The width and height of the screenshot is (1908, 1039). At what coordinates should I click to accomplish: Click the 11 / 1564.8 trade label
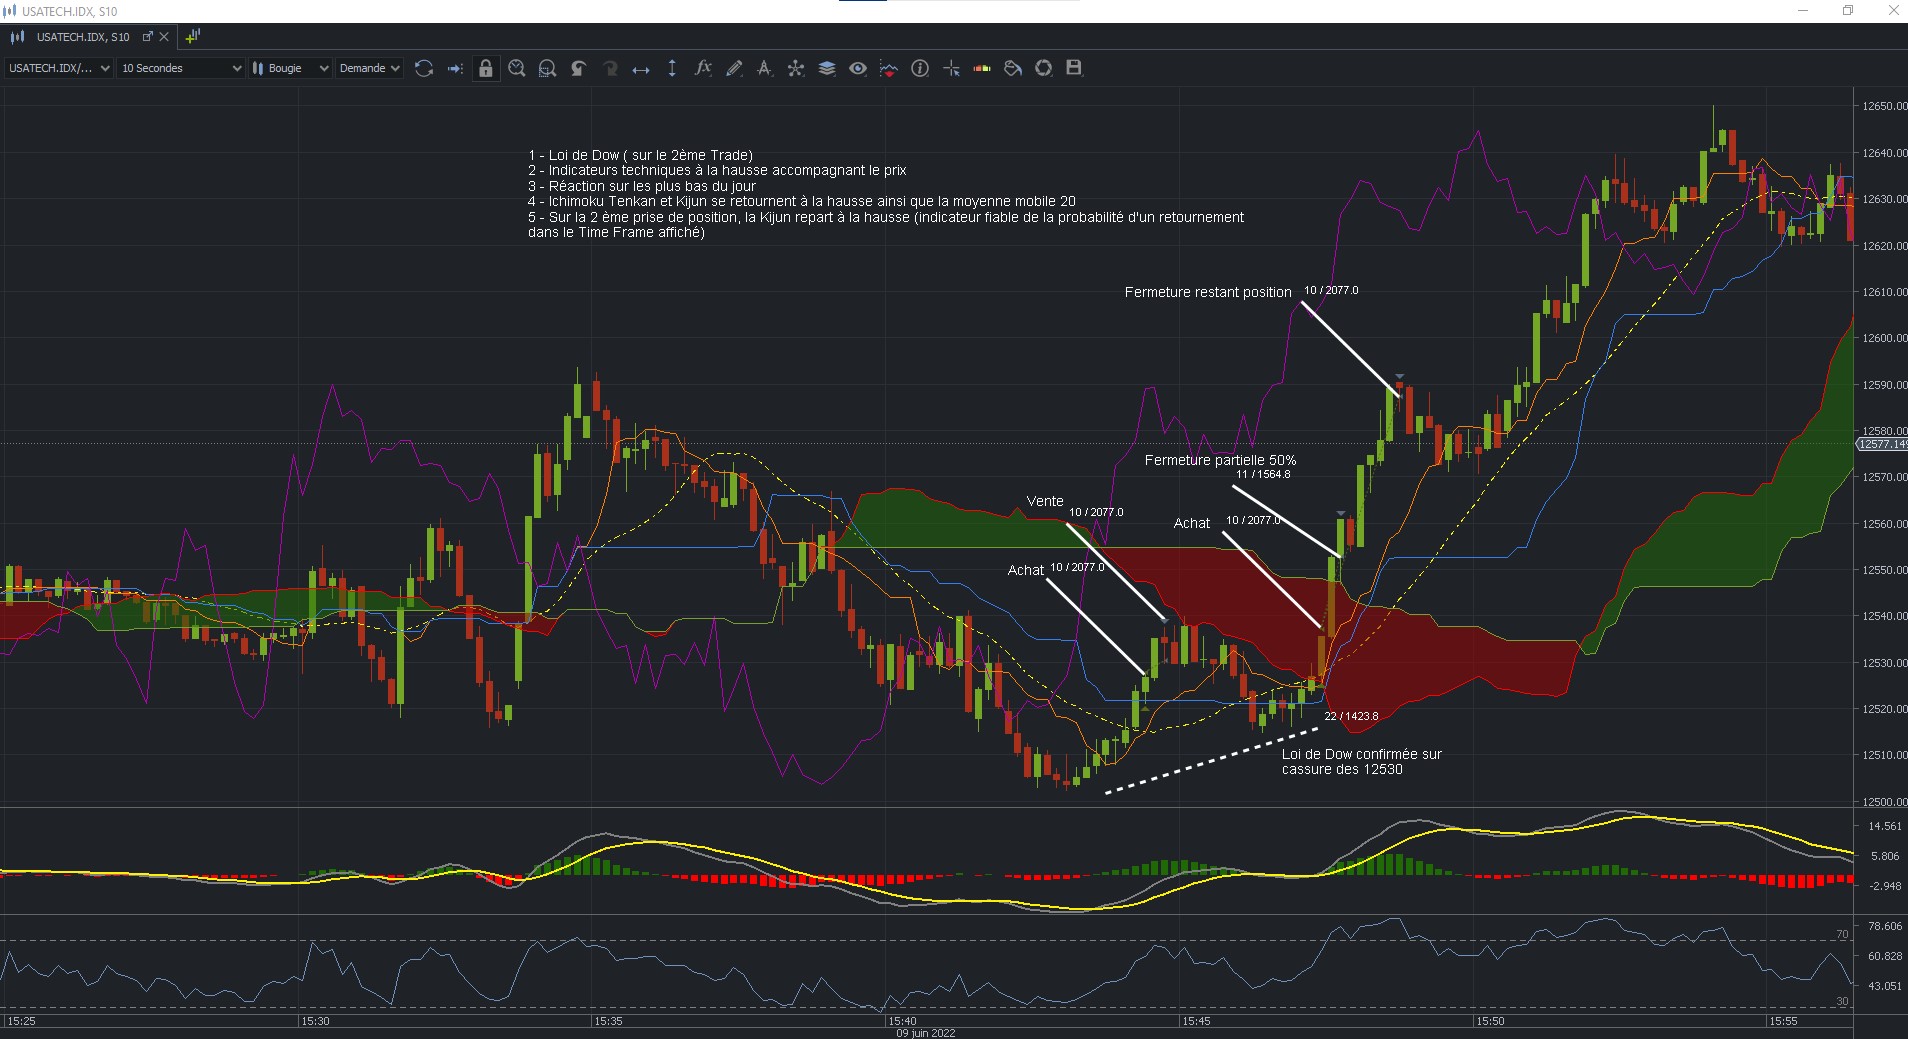(x=1263, y=474)
